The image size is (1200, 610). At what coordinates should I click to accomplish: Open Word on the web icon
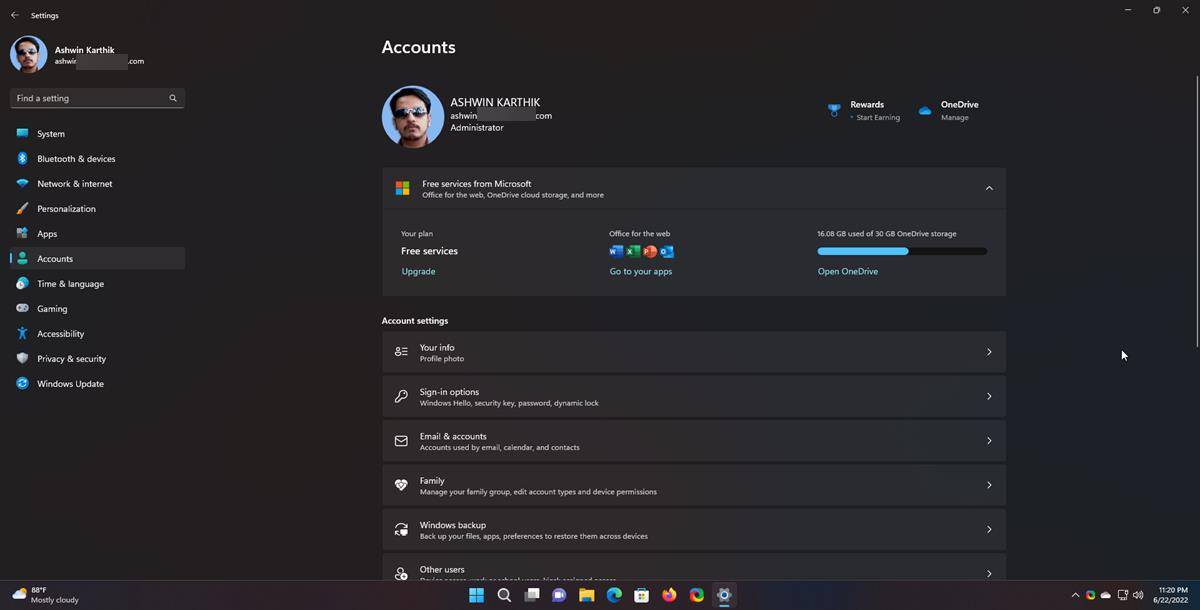(x=617, y=251)
